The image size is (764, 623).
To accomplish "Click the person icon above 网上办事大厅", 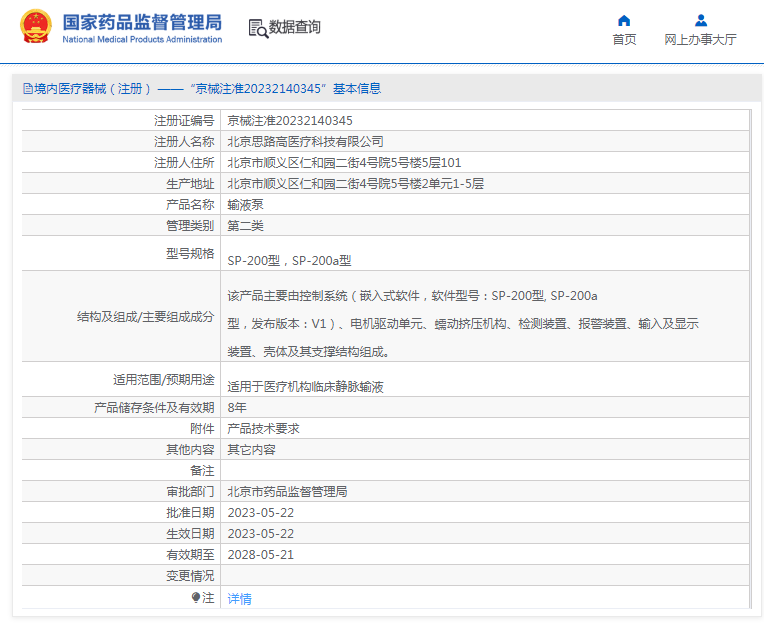I will (700, 20).
